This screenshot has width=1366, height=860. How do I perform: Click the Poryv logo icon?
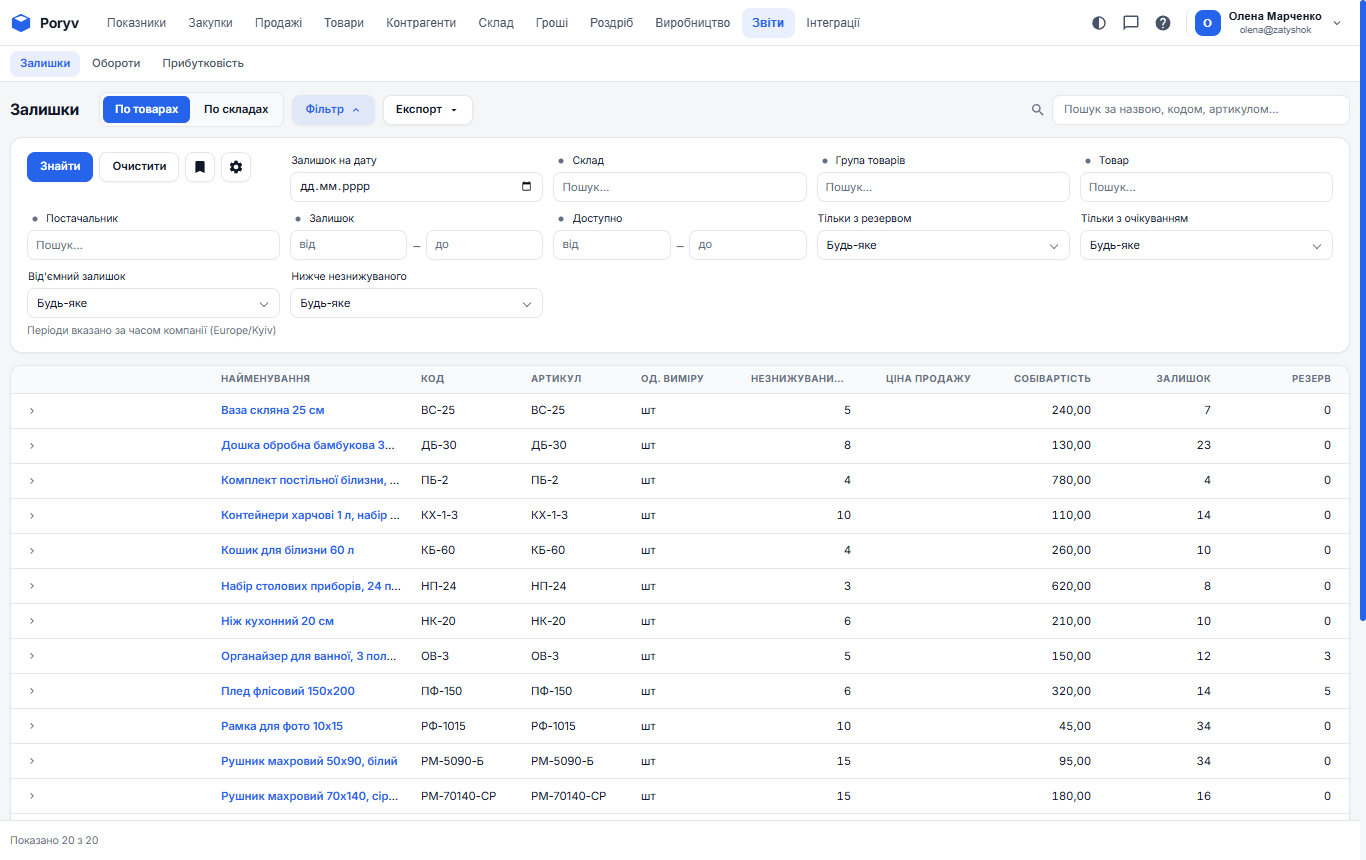tap(21, 23)
